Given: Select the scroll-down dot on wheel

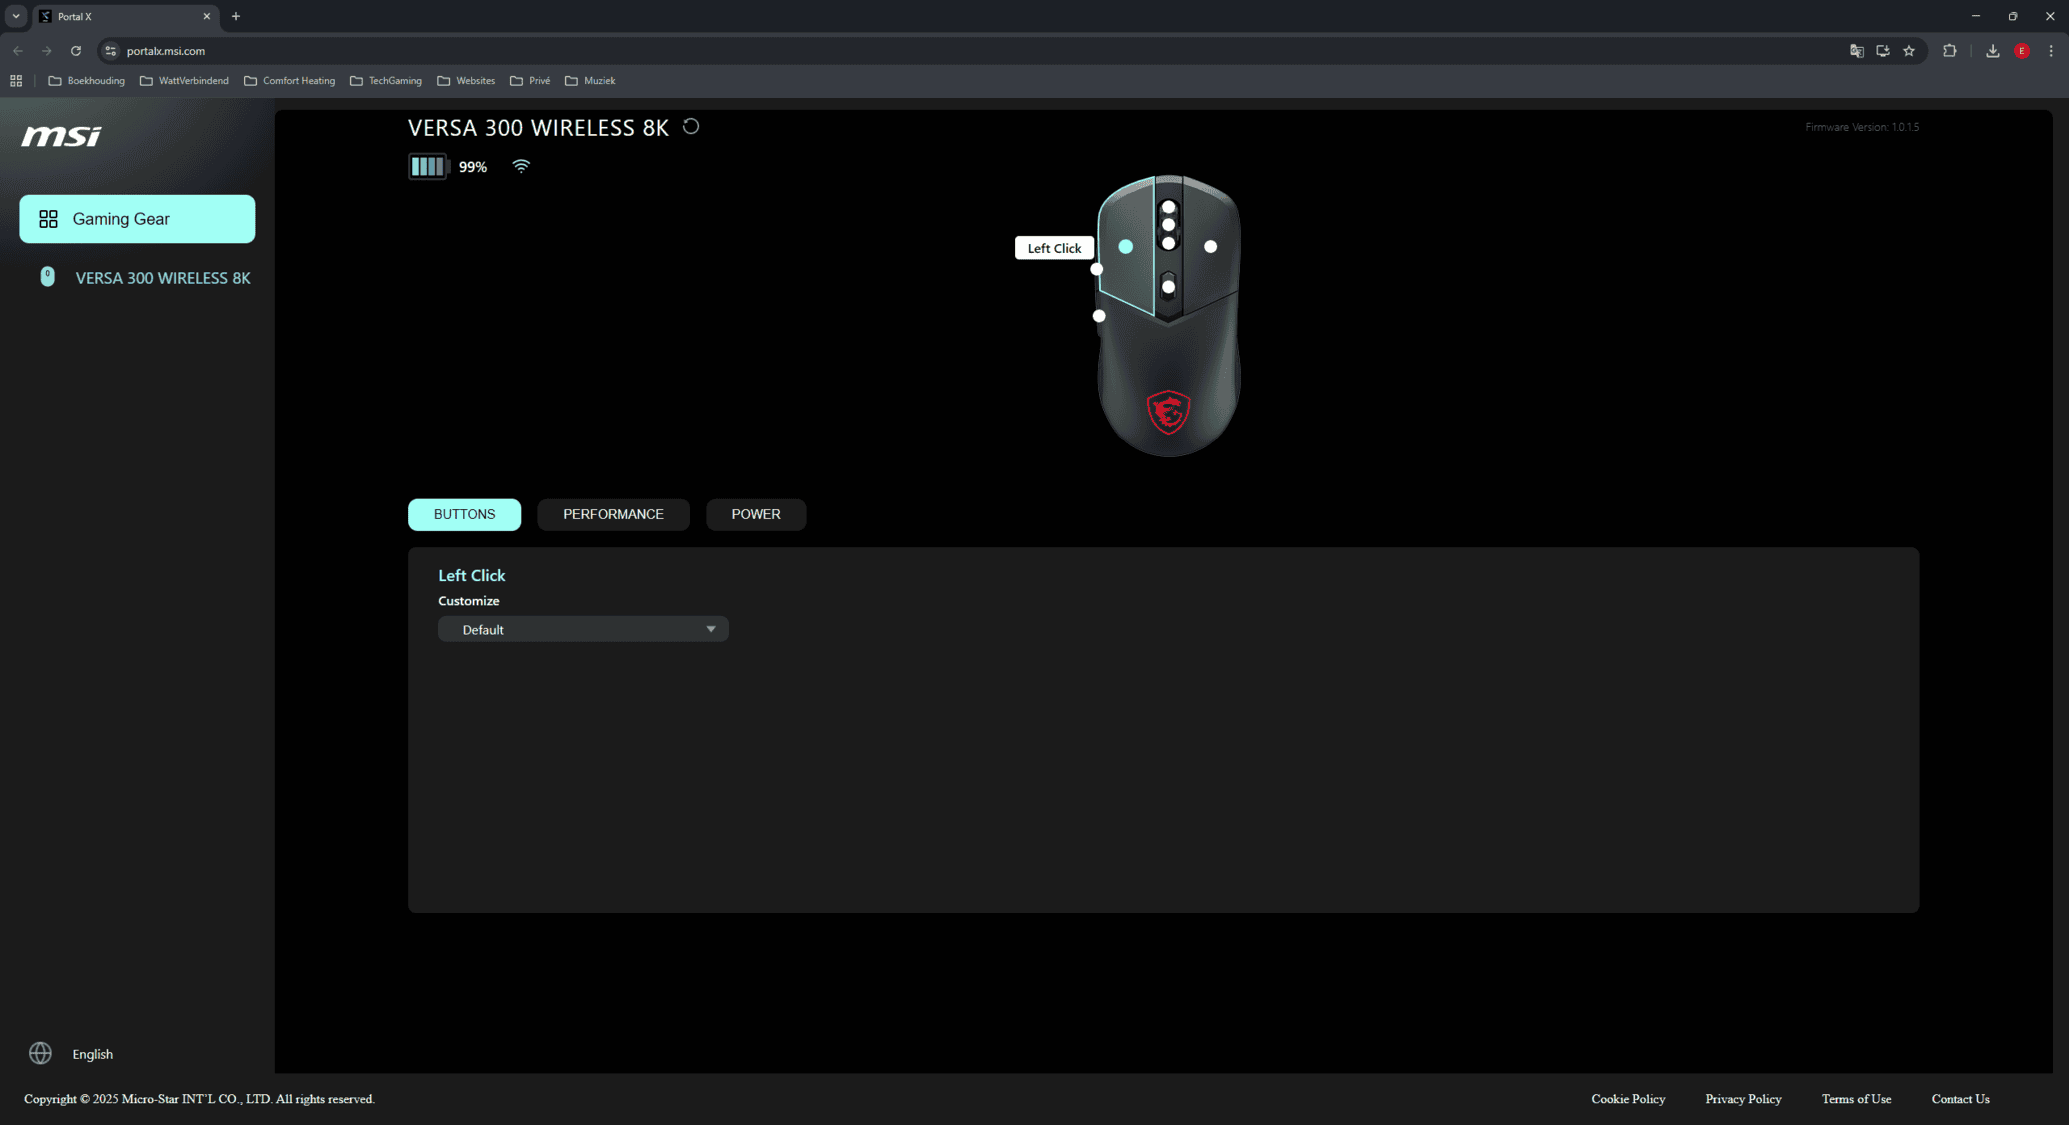Looking at the screenshot, I should click(1168, 243).
